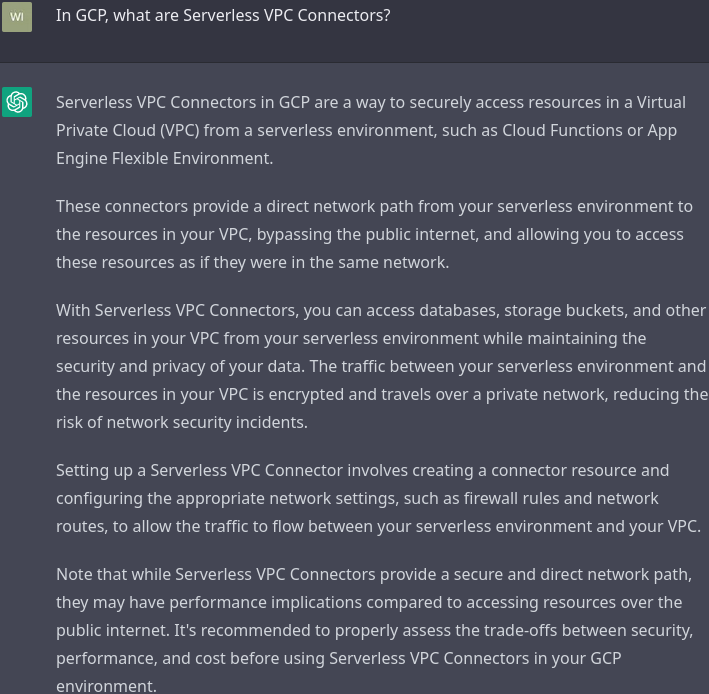The height and width of the screenshot is (694, 709).
Task: Click the paragraph beginning "Note that while"
Action: click(x=374, y=630)
